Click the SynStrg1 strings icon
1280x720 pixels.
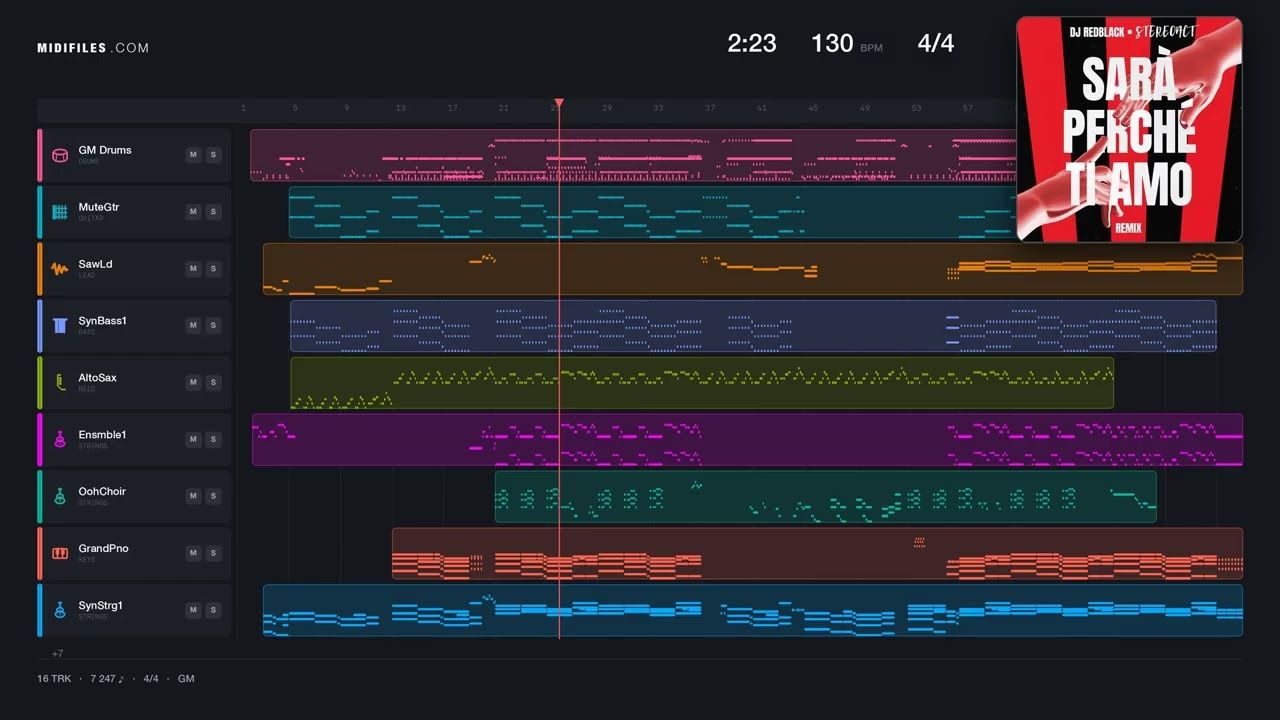click(60, 611)
